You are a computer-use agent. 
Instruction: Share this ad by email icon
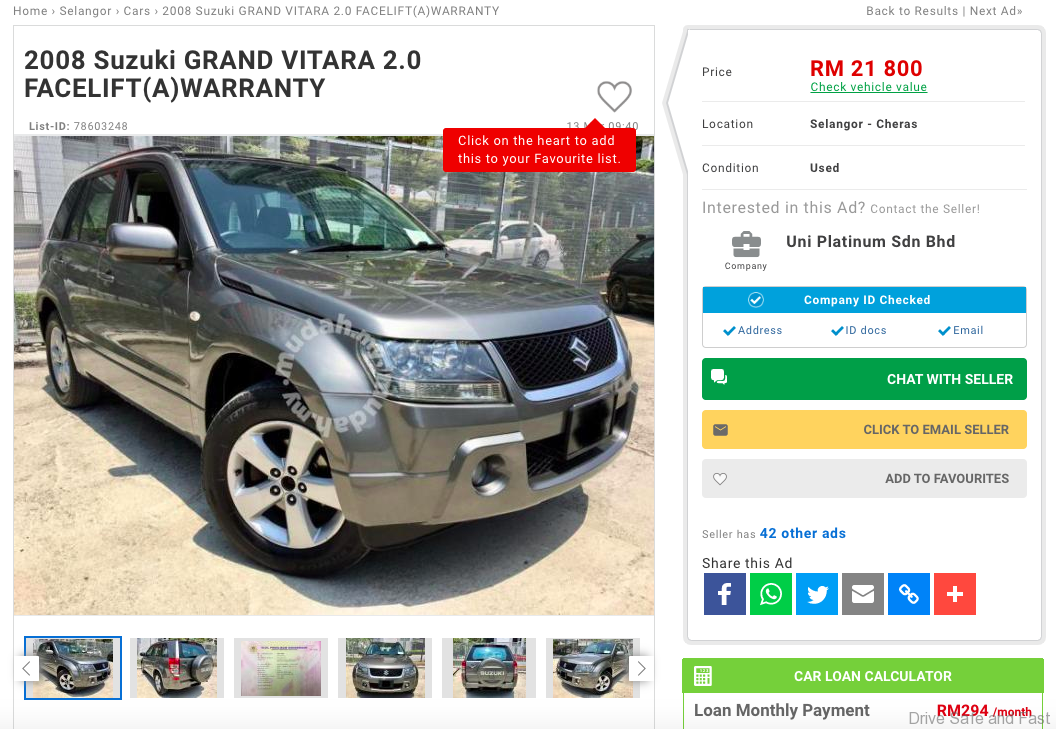point(863,594)
